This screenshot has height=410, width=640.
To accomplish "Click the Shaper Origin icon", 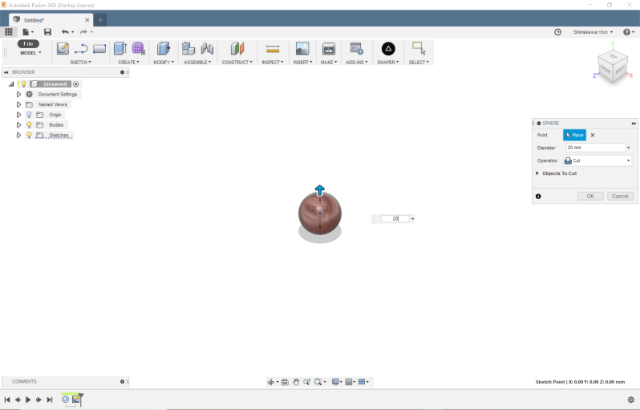I will [x=388, y=49].
